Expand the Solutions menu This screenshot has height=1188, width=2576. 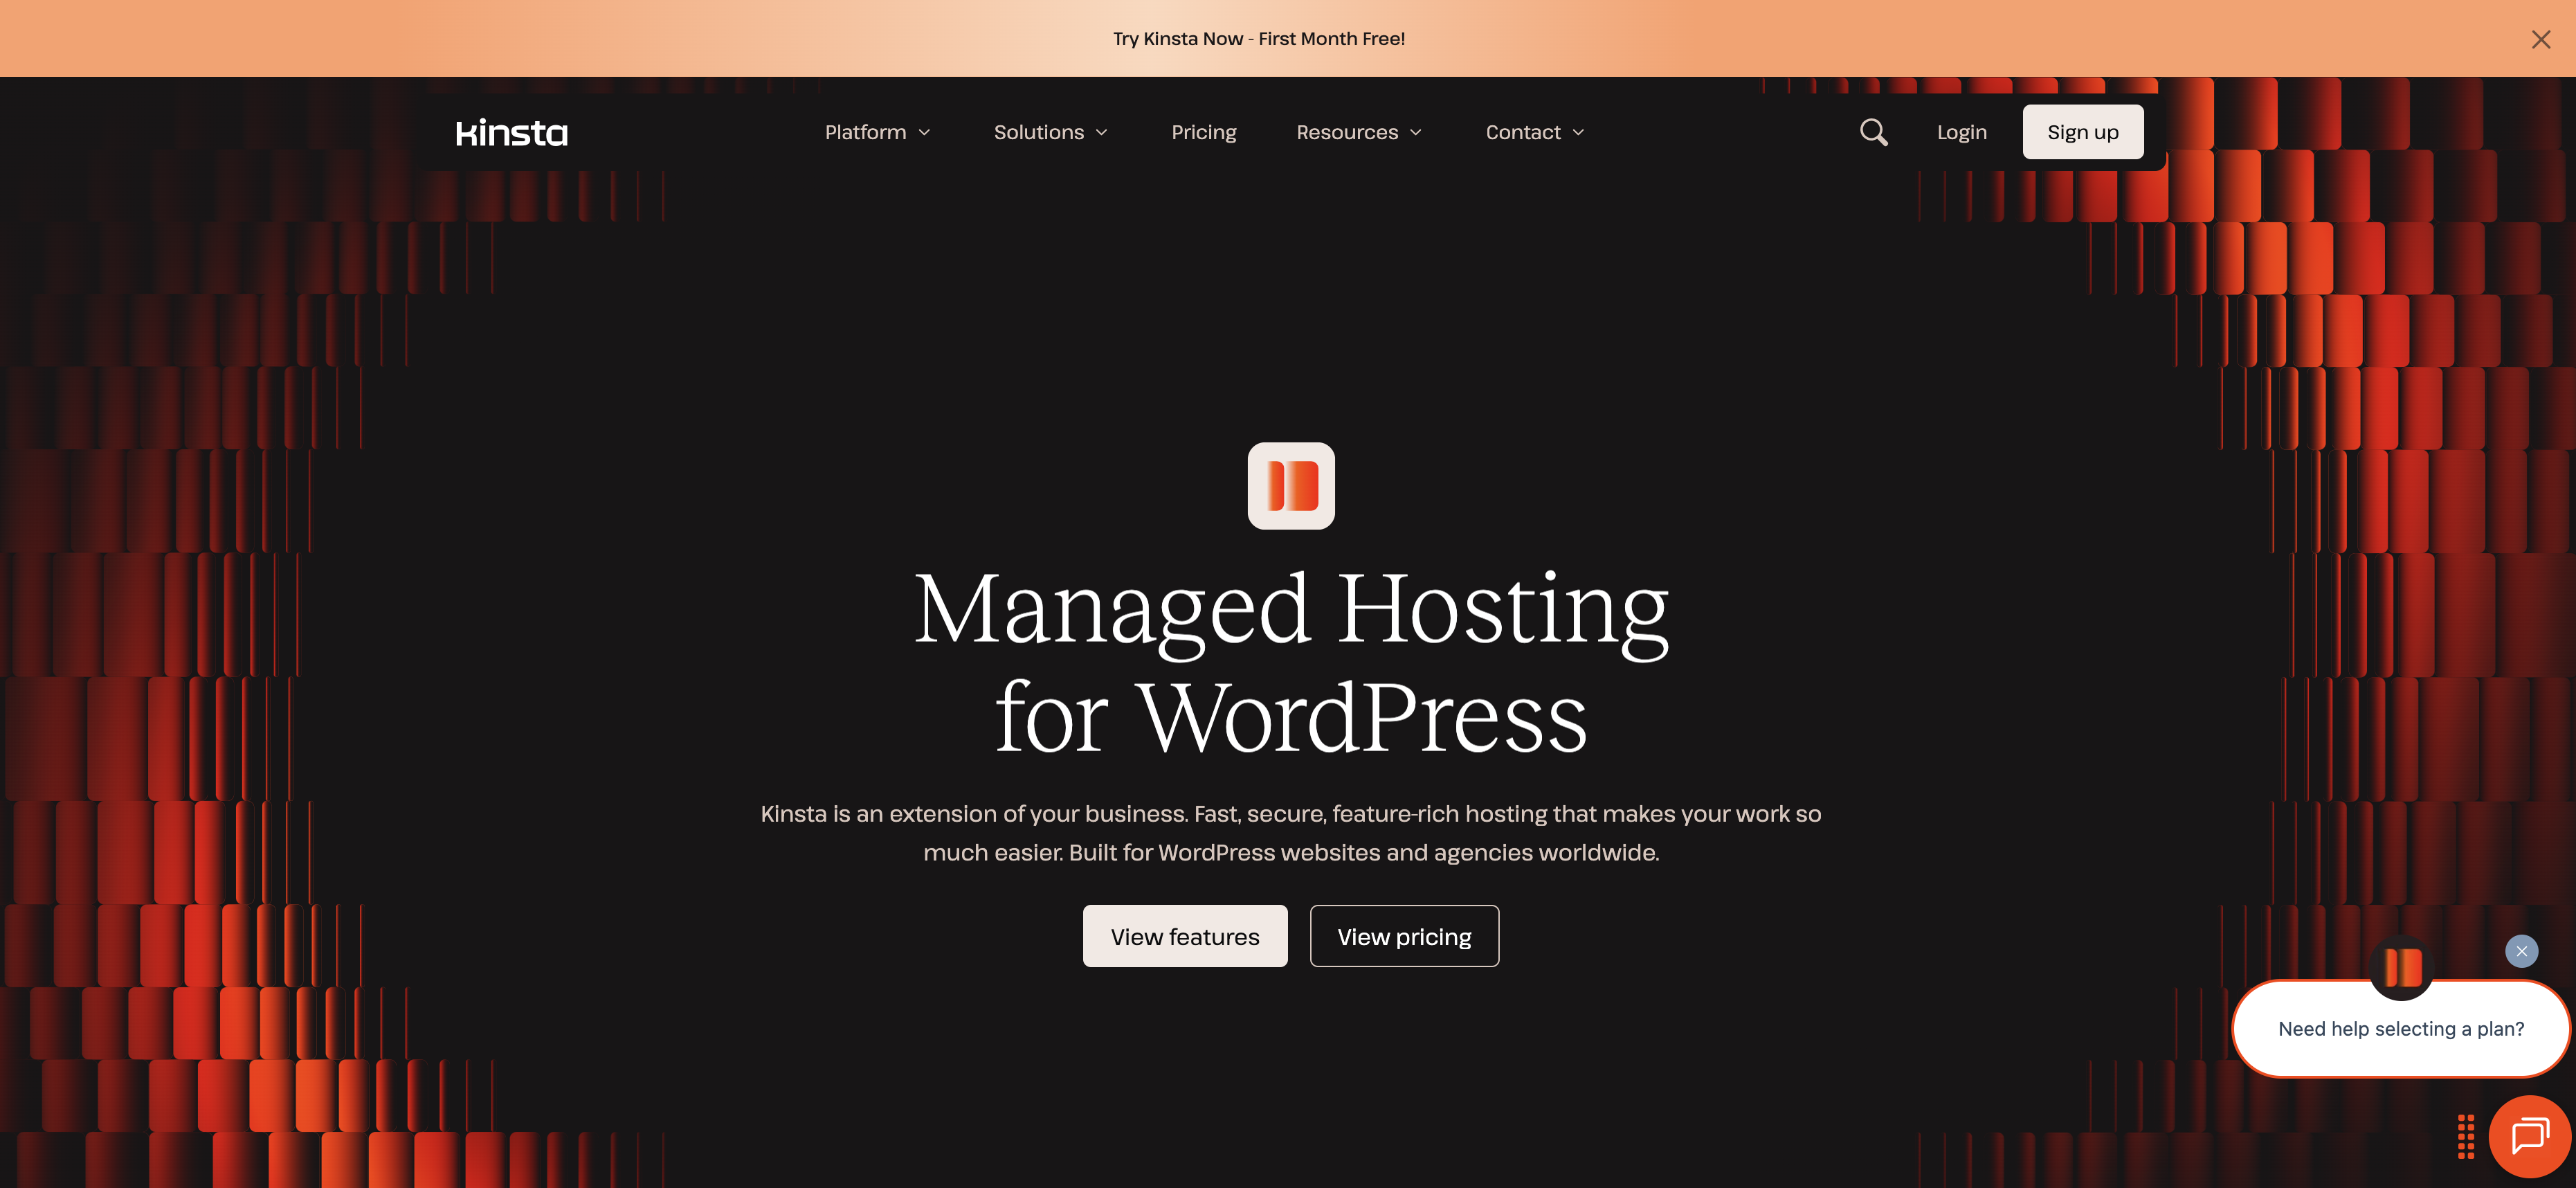tap(1050, 132)
